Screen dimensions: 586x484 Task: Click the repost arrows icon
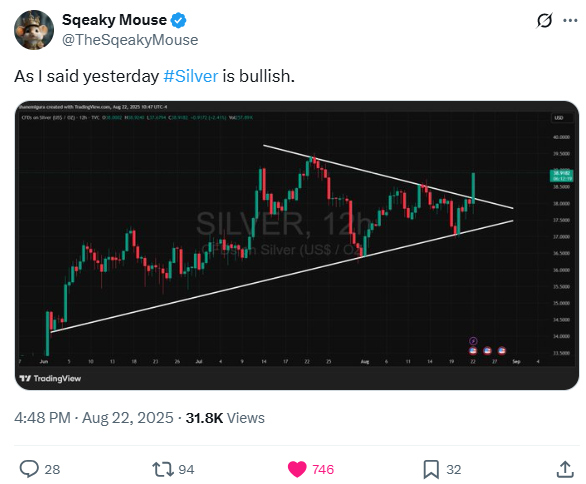tap(163, 469)
